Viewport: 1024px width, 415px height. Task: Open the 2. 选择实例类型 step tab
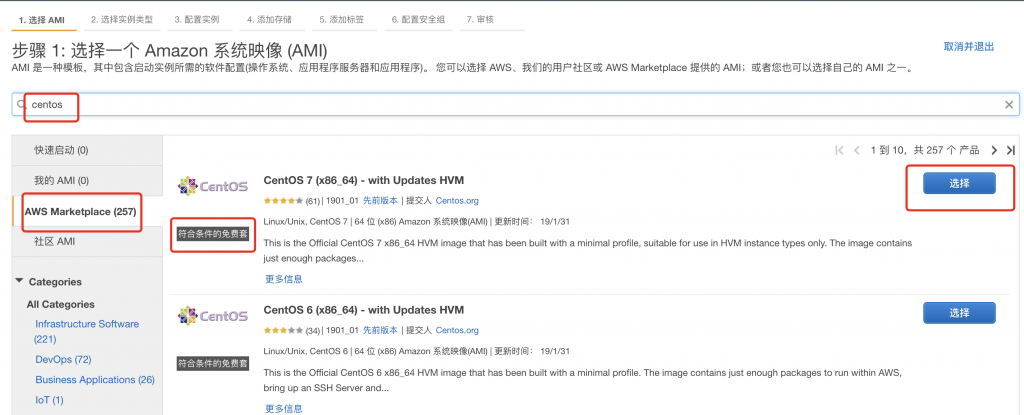tap(122, 20)
